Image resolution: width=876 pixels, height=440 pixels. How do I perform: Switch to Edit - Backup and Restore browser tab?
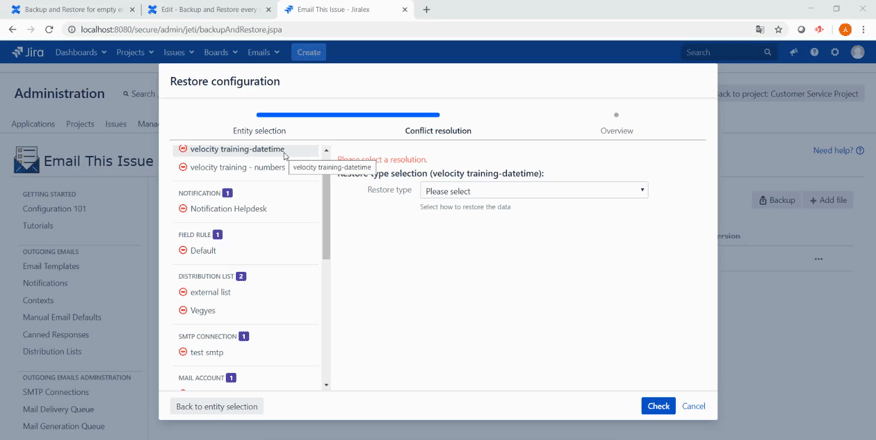[210, 9]
